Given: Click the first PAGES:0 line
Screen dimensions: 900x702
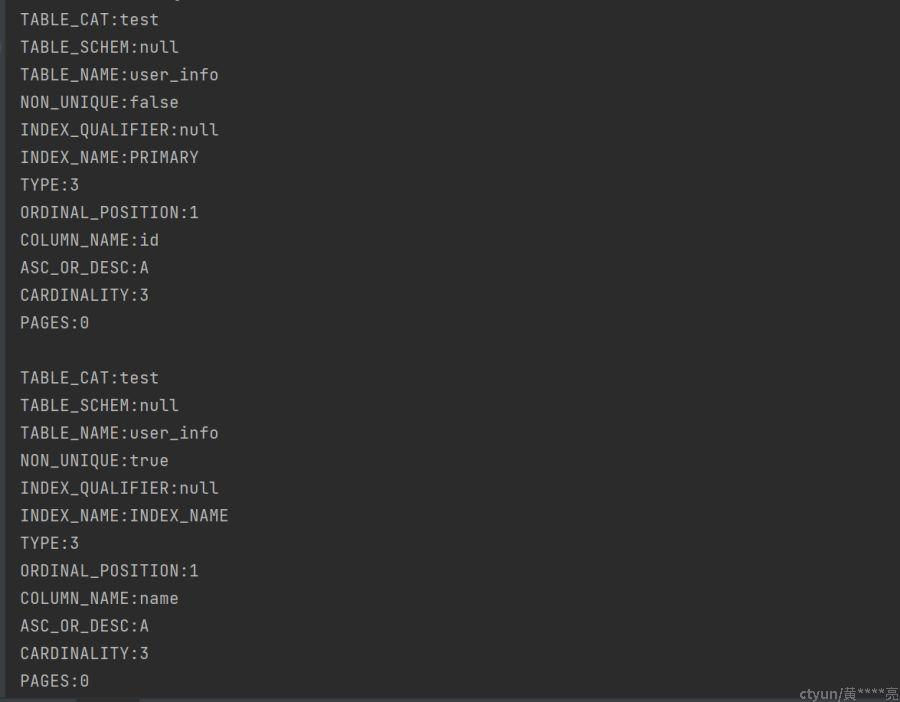Looking at the screenshot, I should point(55,323).
